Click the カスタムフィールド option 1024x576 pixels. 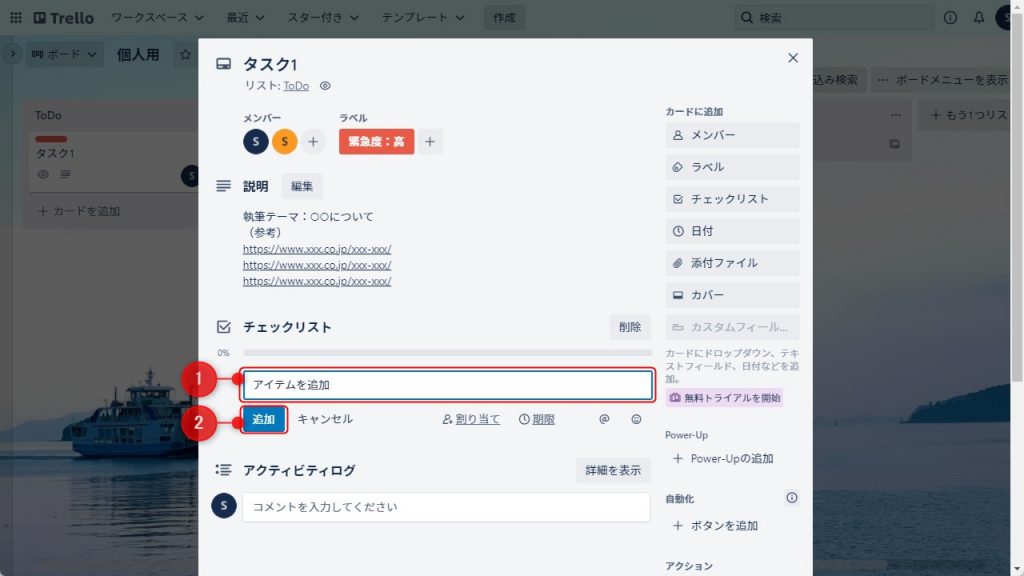coord(732,327)
